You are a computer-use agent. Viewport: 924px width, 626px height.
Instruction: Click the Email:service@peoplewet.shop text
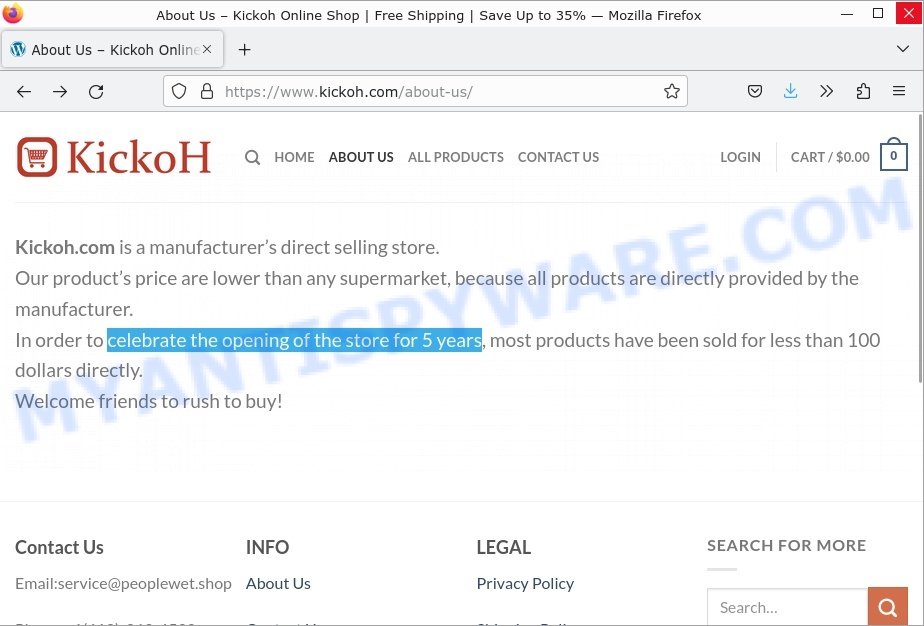pos(123,584)
